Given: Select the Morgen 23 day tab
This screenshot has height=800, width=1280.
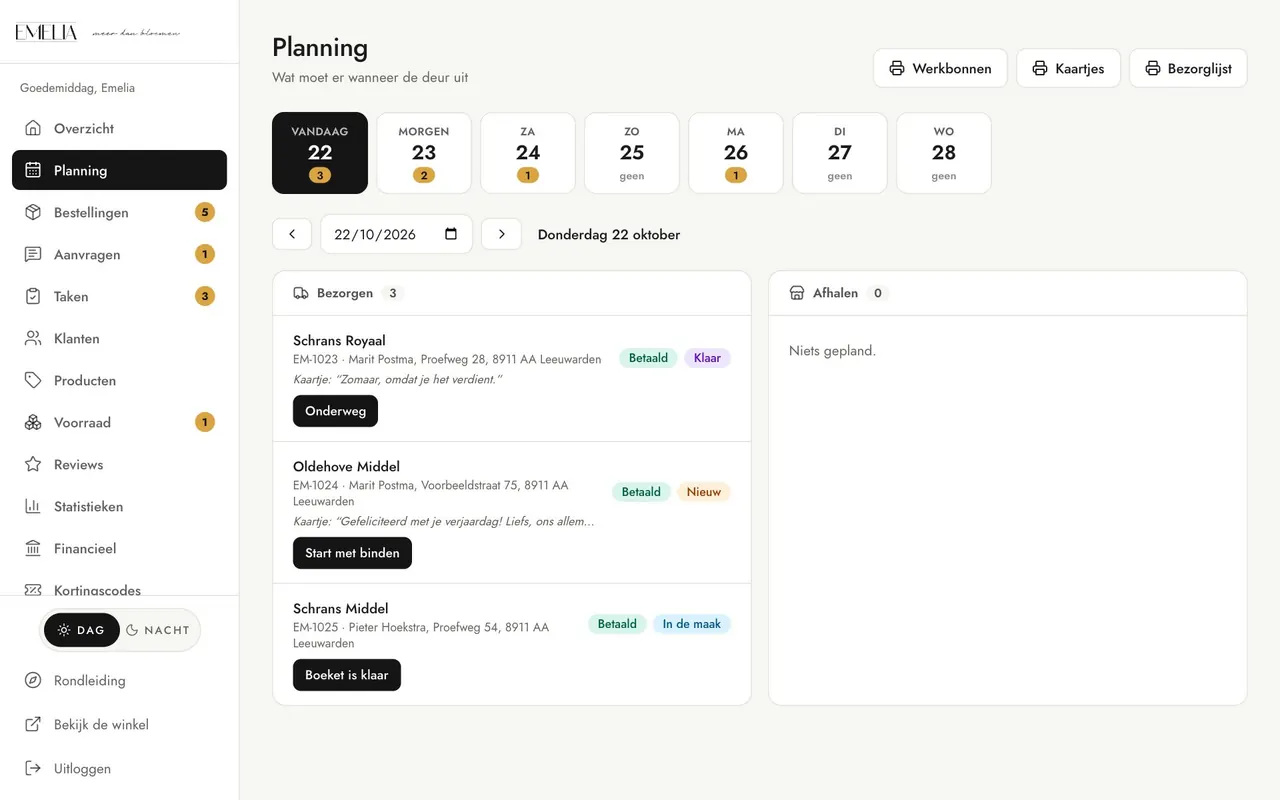Looking at the screenshot, I should point(424,153).
